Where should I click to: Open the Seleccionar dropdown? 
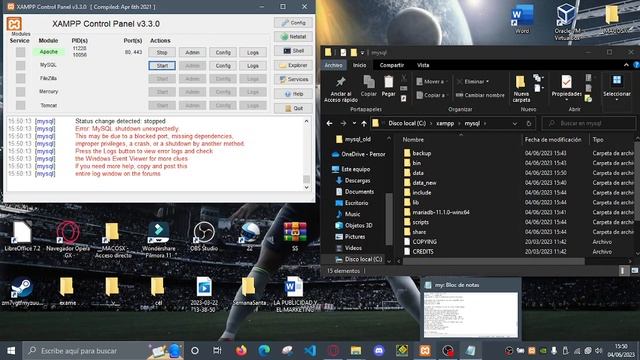click(617, 88)
